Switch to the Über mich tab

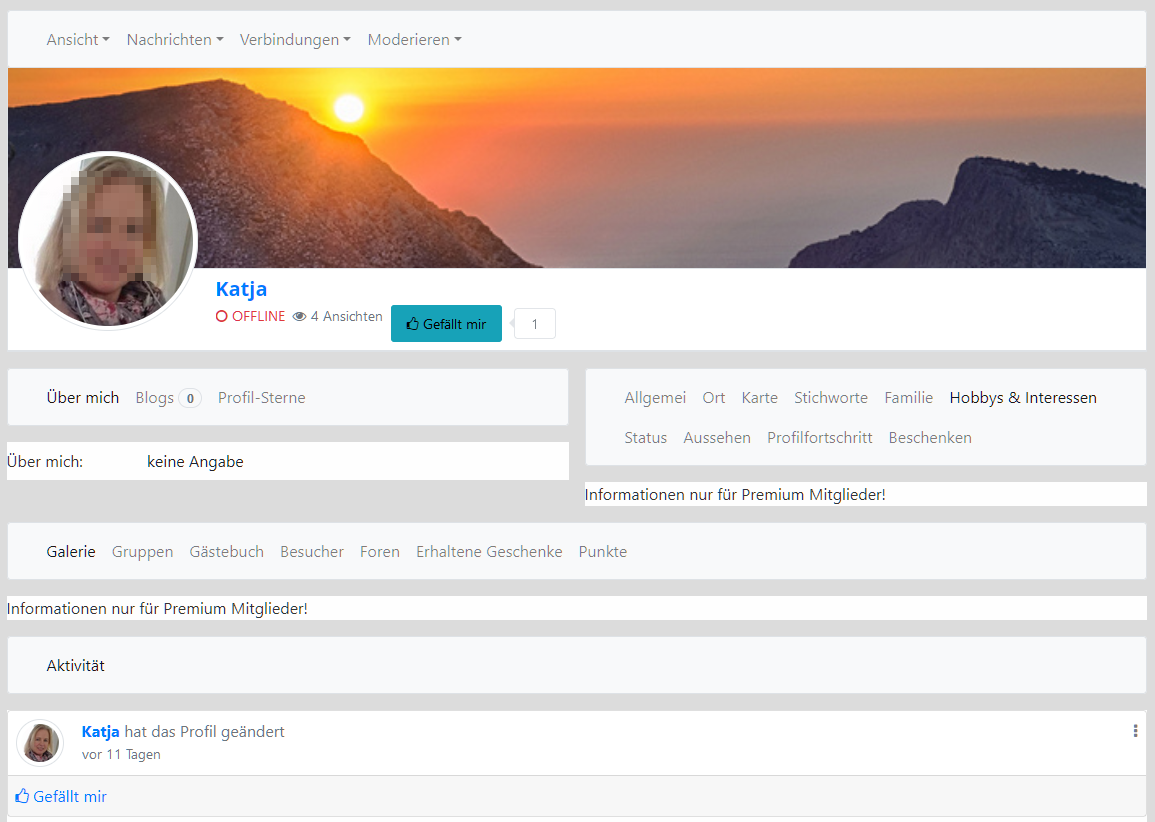[82, 398]
